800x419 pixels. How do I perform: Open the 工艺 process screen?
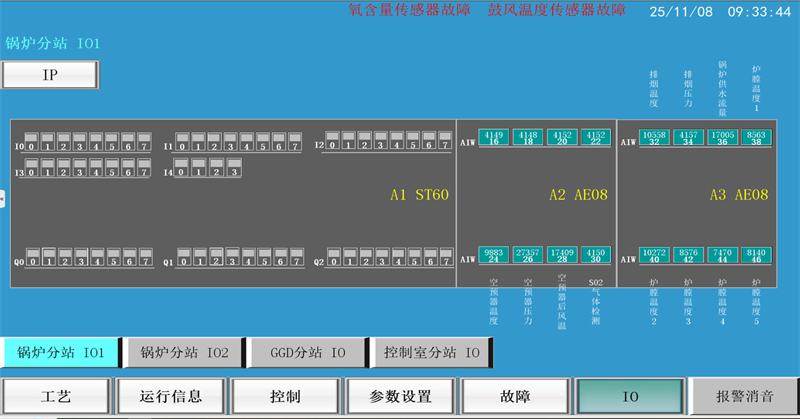[x=56, y=396]
